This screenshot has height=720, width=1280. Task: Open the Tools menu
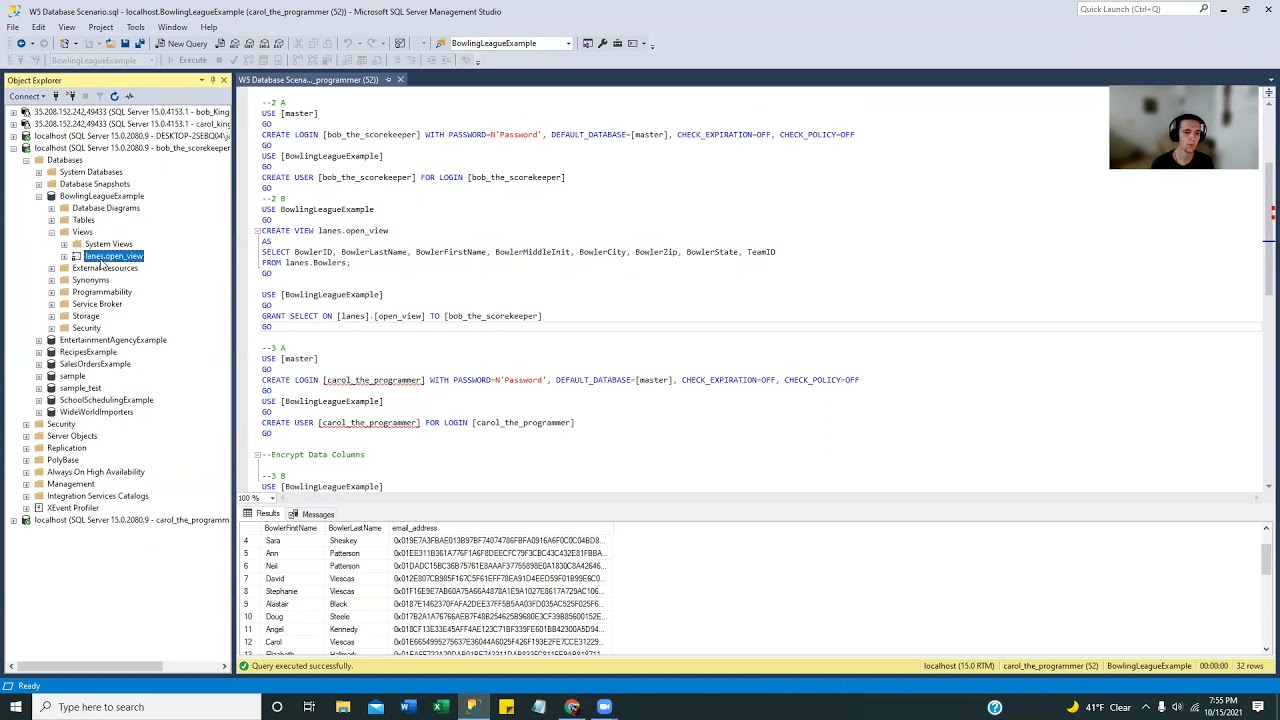click(135, 27)
